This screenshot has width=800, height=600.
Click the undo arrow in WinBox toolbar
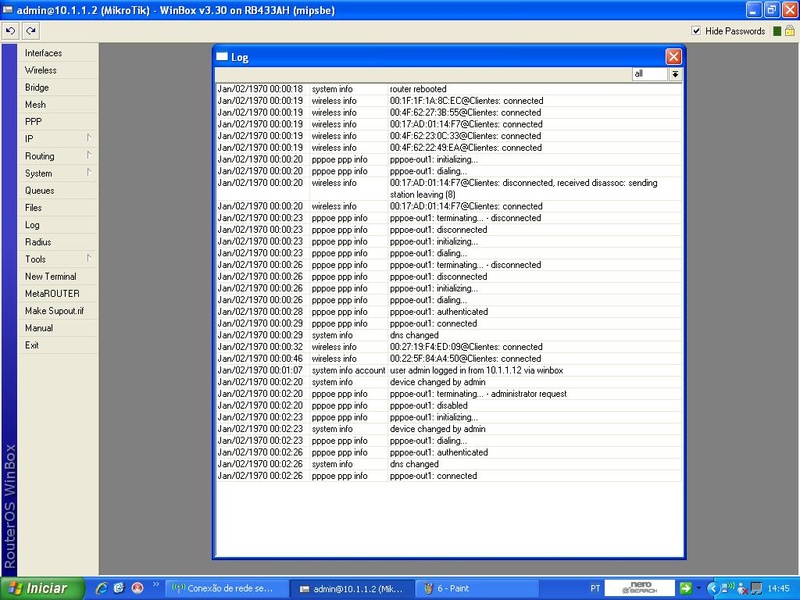tap(10, 31)
